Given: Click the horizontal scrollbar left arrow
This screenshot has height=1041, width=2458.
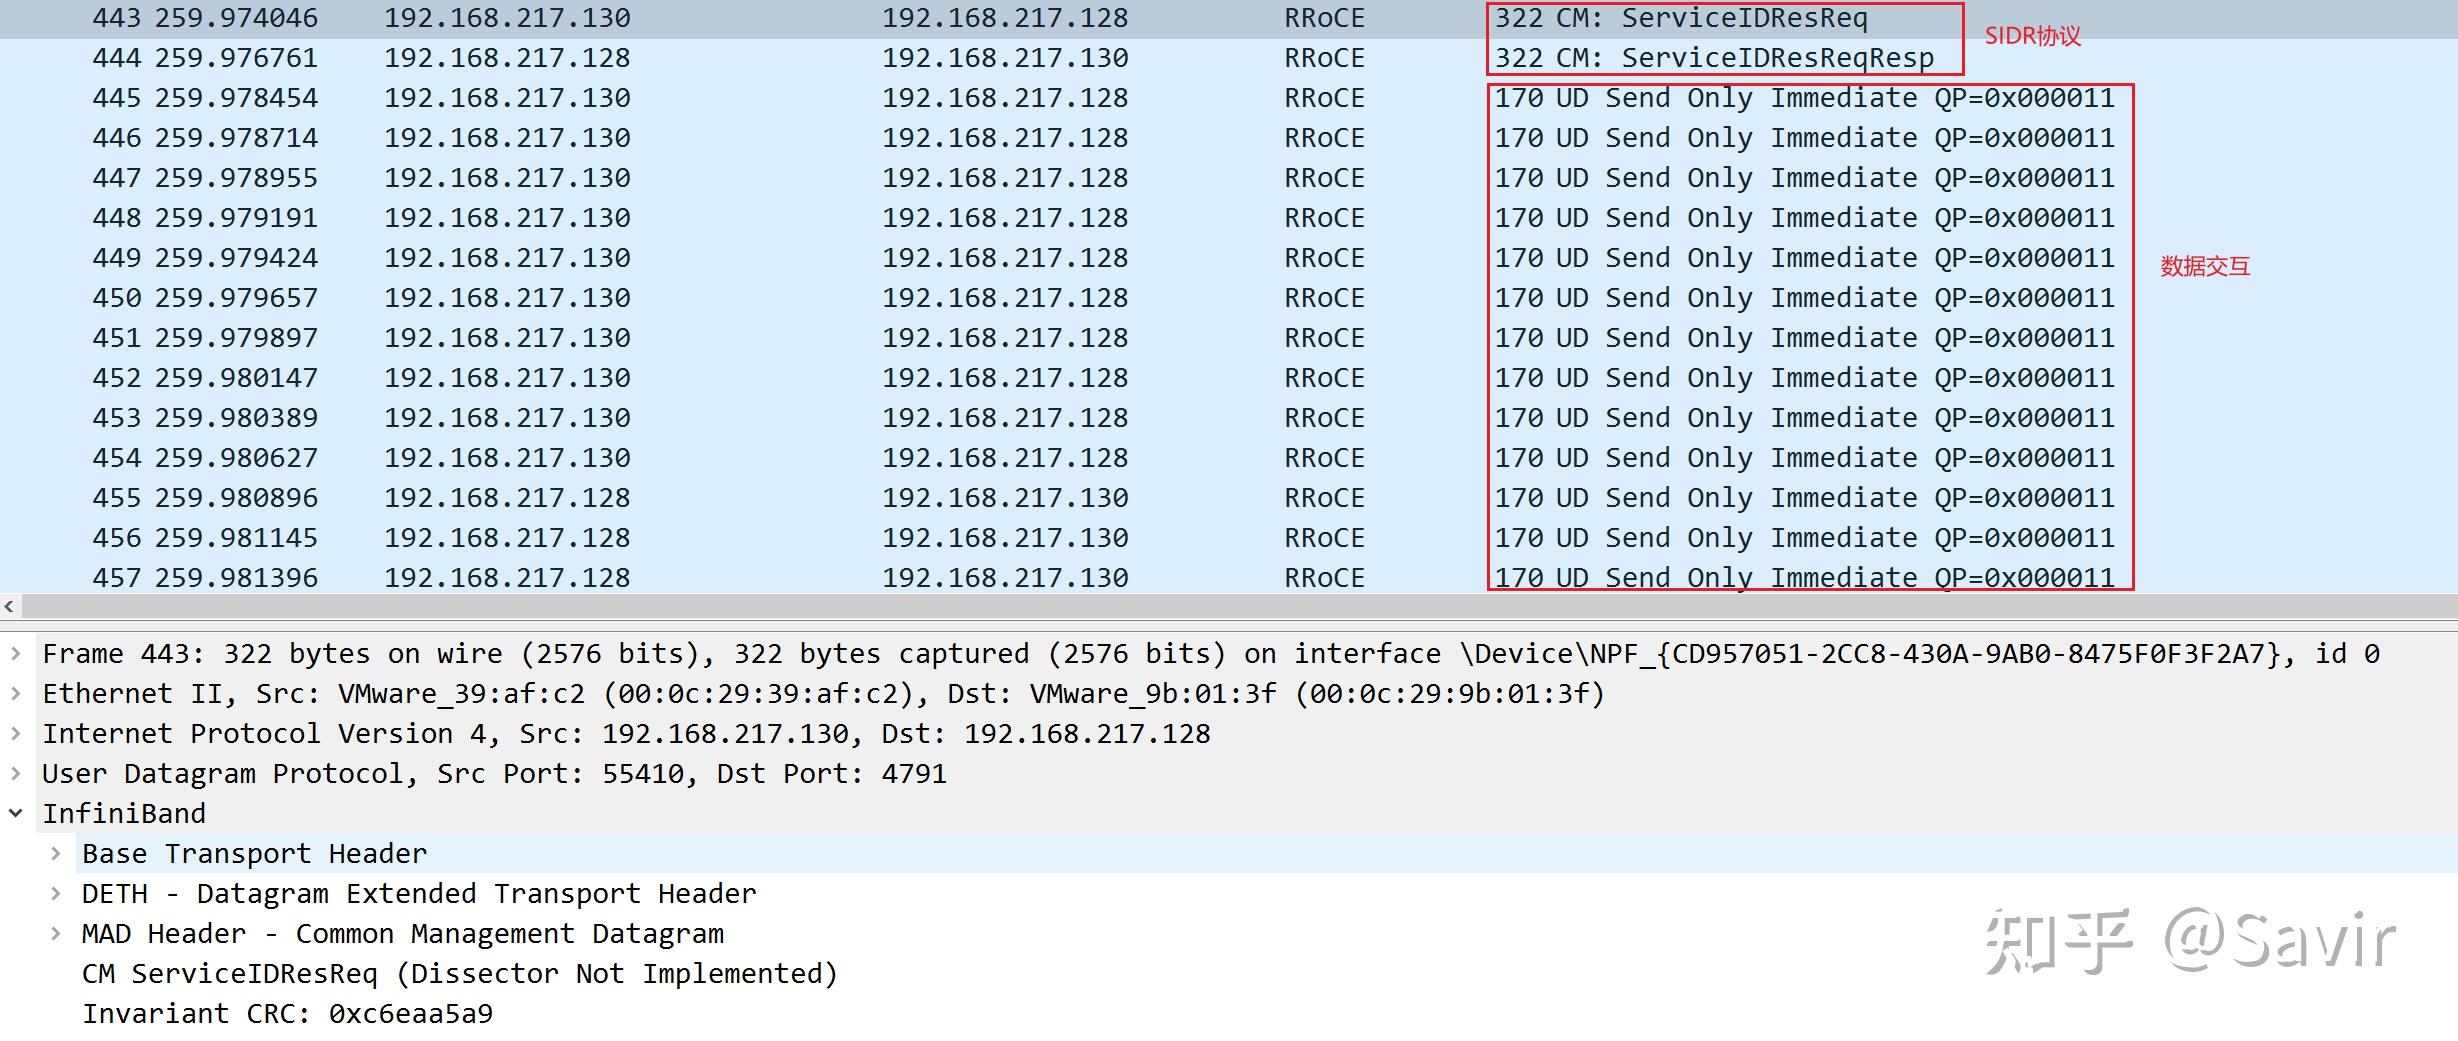Looking at the screenshot, I should point(9,606).
